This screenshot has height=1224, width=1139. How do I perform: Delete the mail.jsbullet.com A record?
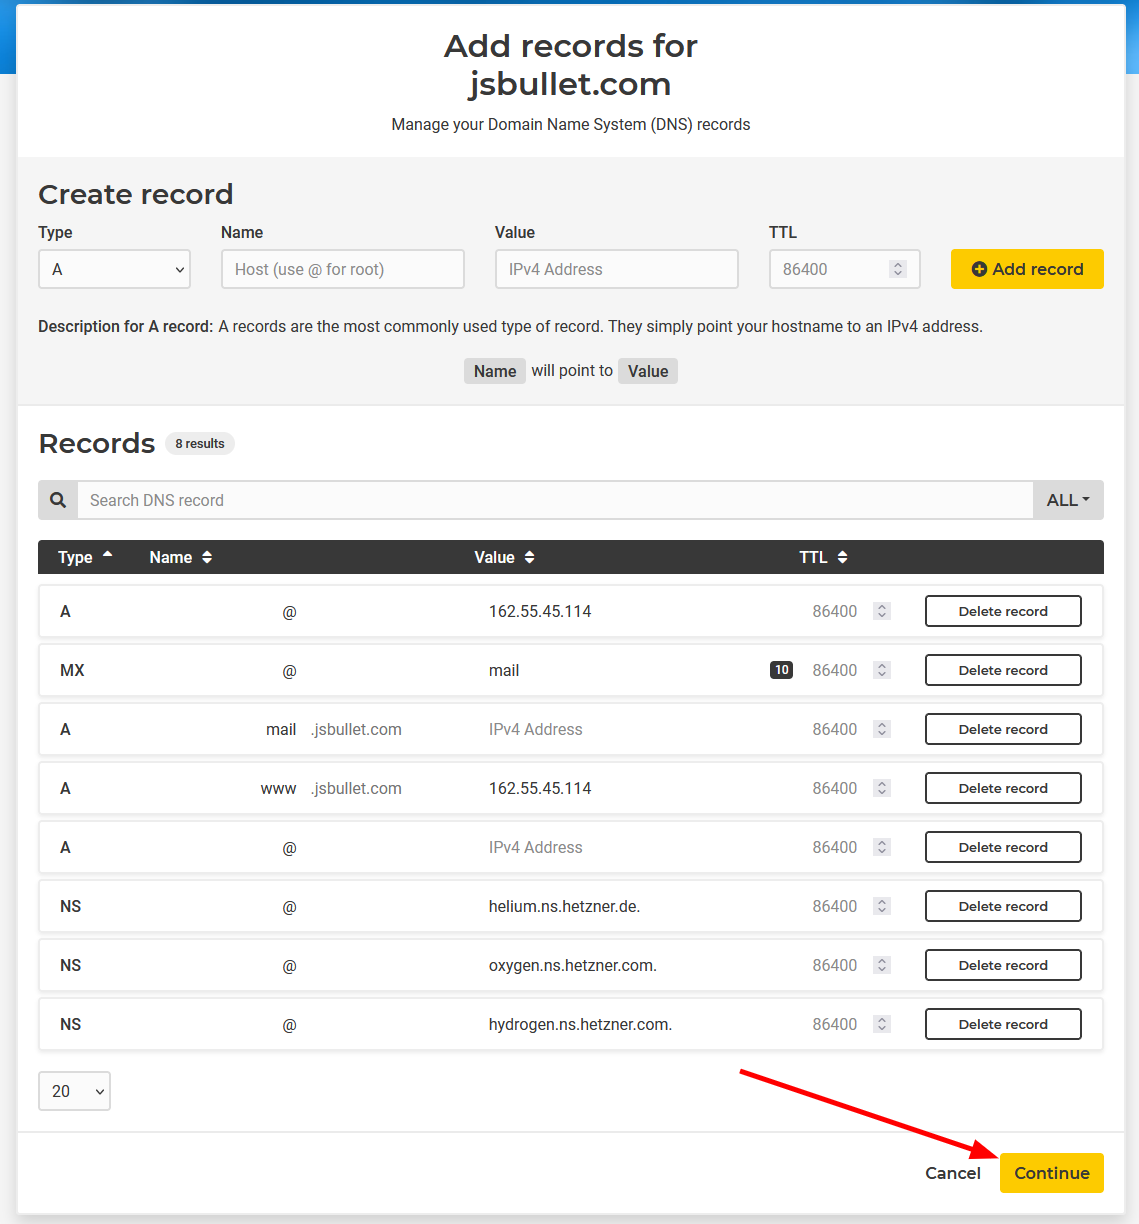click(1002, 729)
